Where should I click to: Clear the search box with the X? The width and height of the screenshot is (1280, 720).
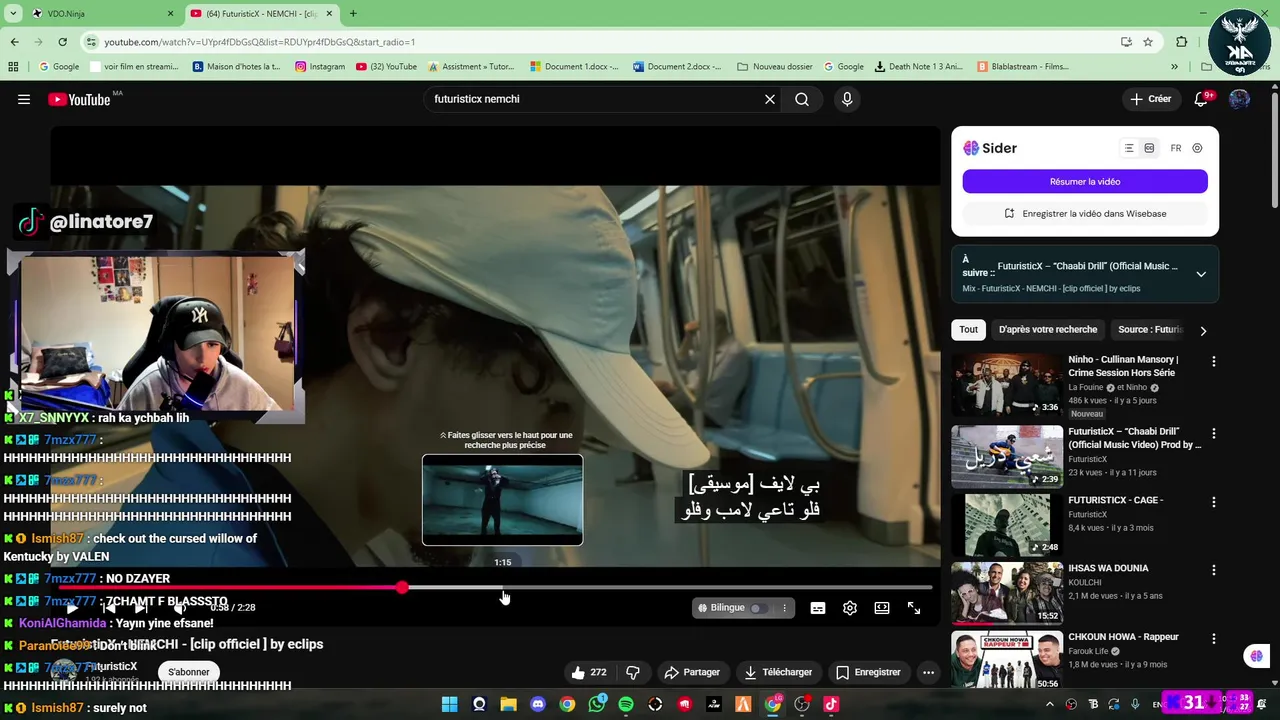[770, 99]
